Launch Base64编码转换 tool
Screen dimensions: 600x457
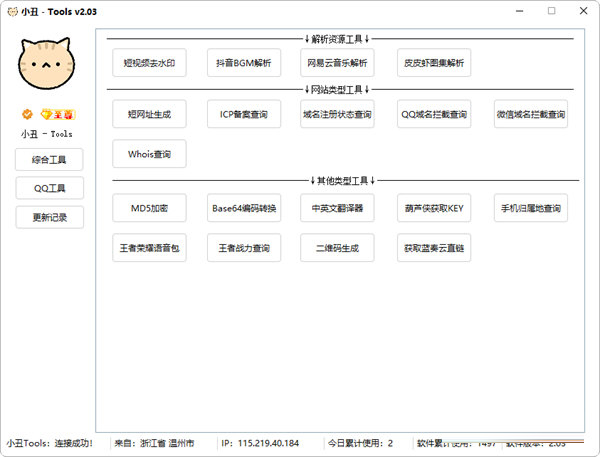click(244, 208)
